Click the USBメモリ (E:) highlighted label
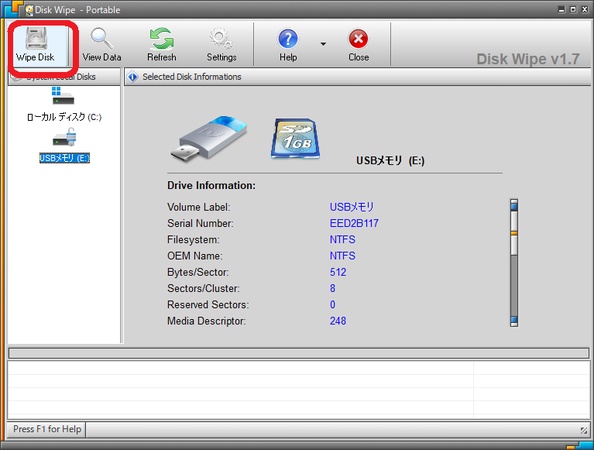The width and height of the screenshot is (594, 450). pyautogui.click(x=64, y=158)
